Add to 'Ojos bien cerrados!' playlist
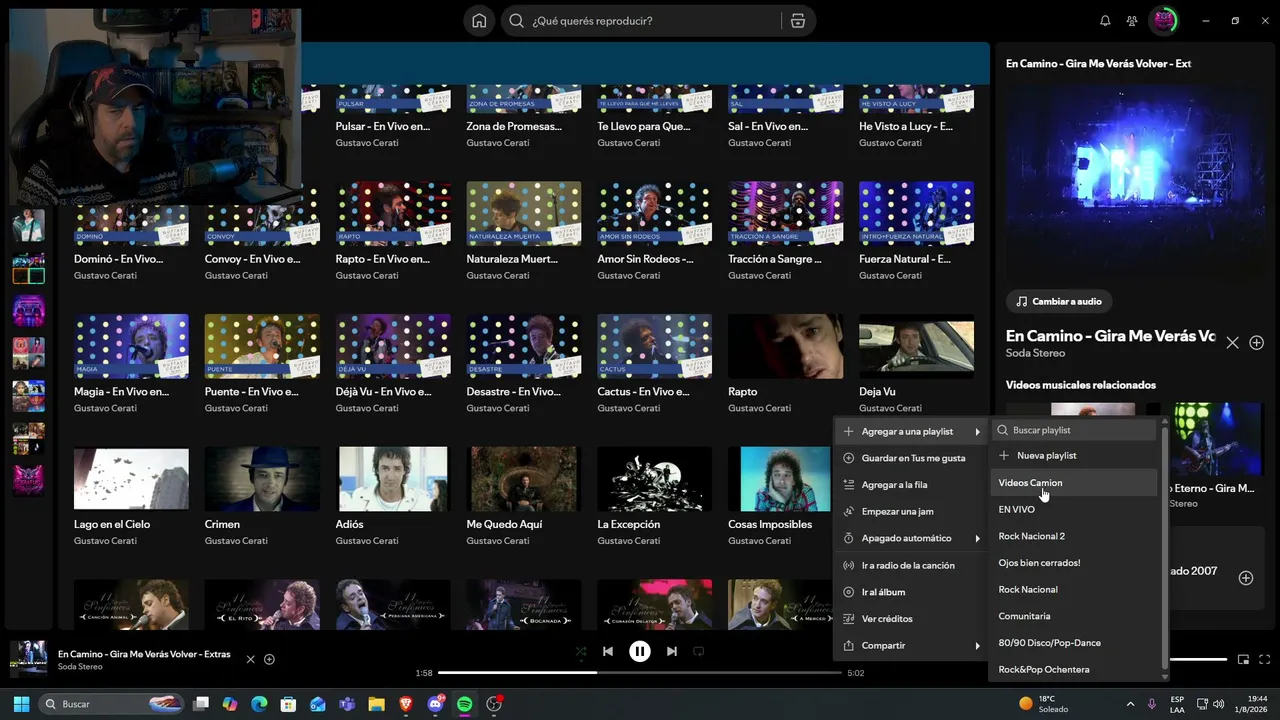The width and height of the screenshot is (1280, 720). pyautogui.click(x=1075, y=563)
